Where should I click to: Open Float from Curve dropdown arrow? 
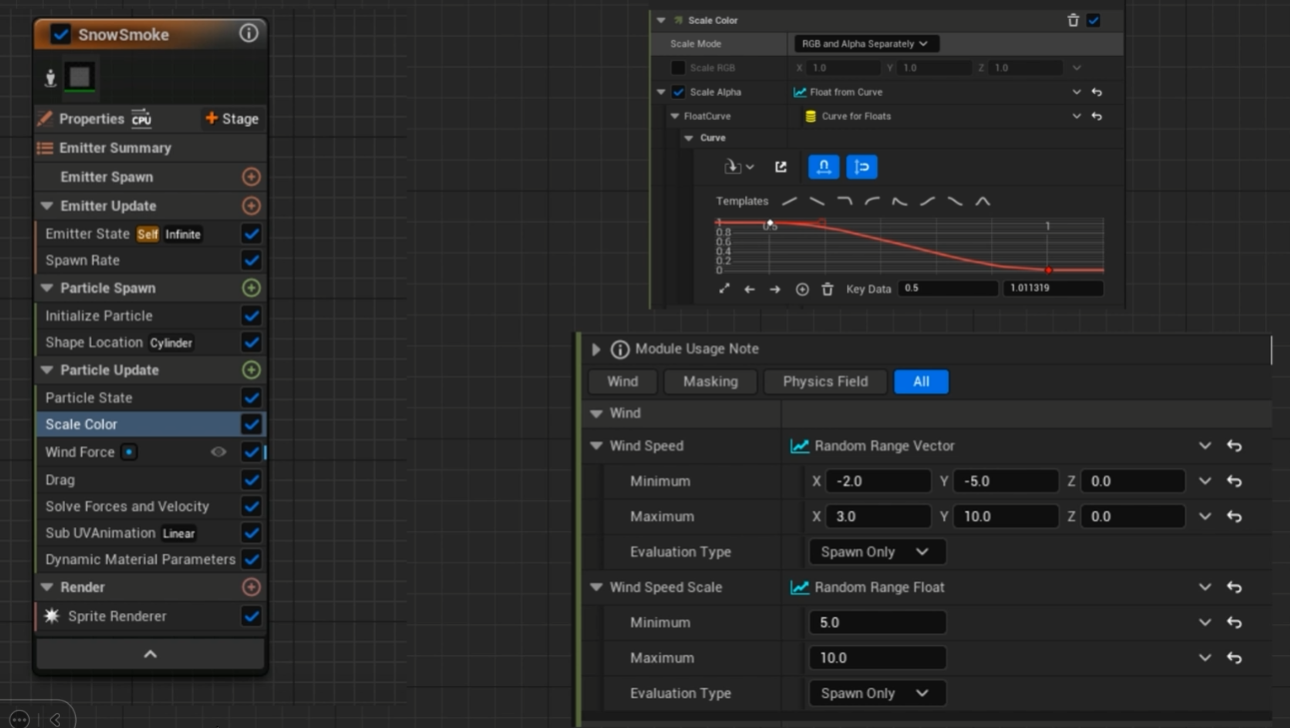pyautogui.click(x=1076, y=92)
